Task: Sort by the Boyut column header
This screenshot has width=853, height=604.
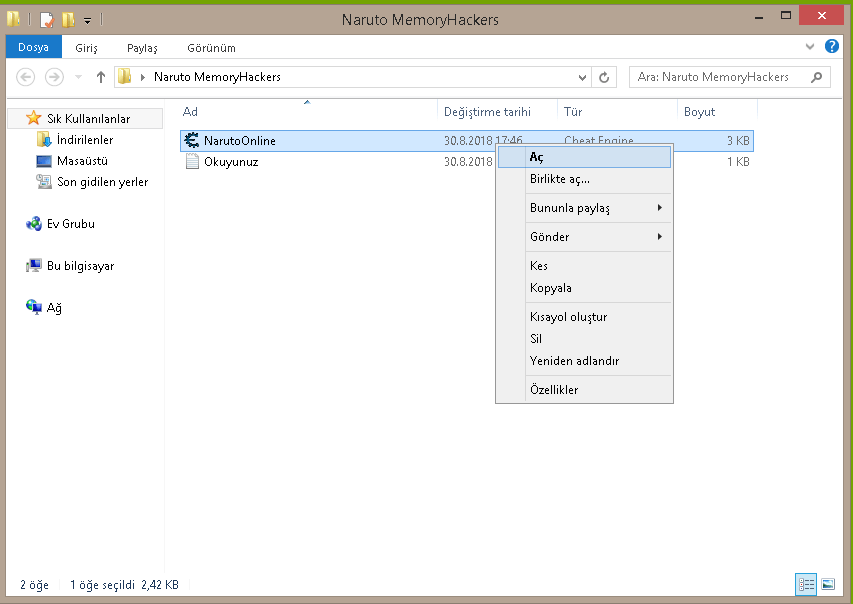Action: tap(699, 112)
